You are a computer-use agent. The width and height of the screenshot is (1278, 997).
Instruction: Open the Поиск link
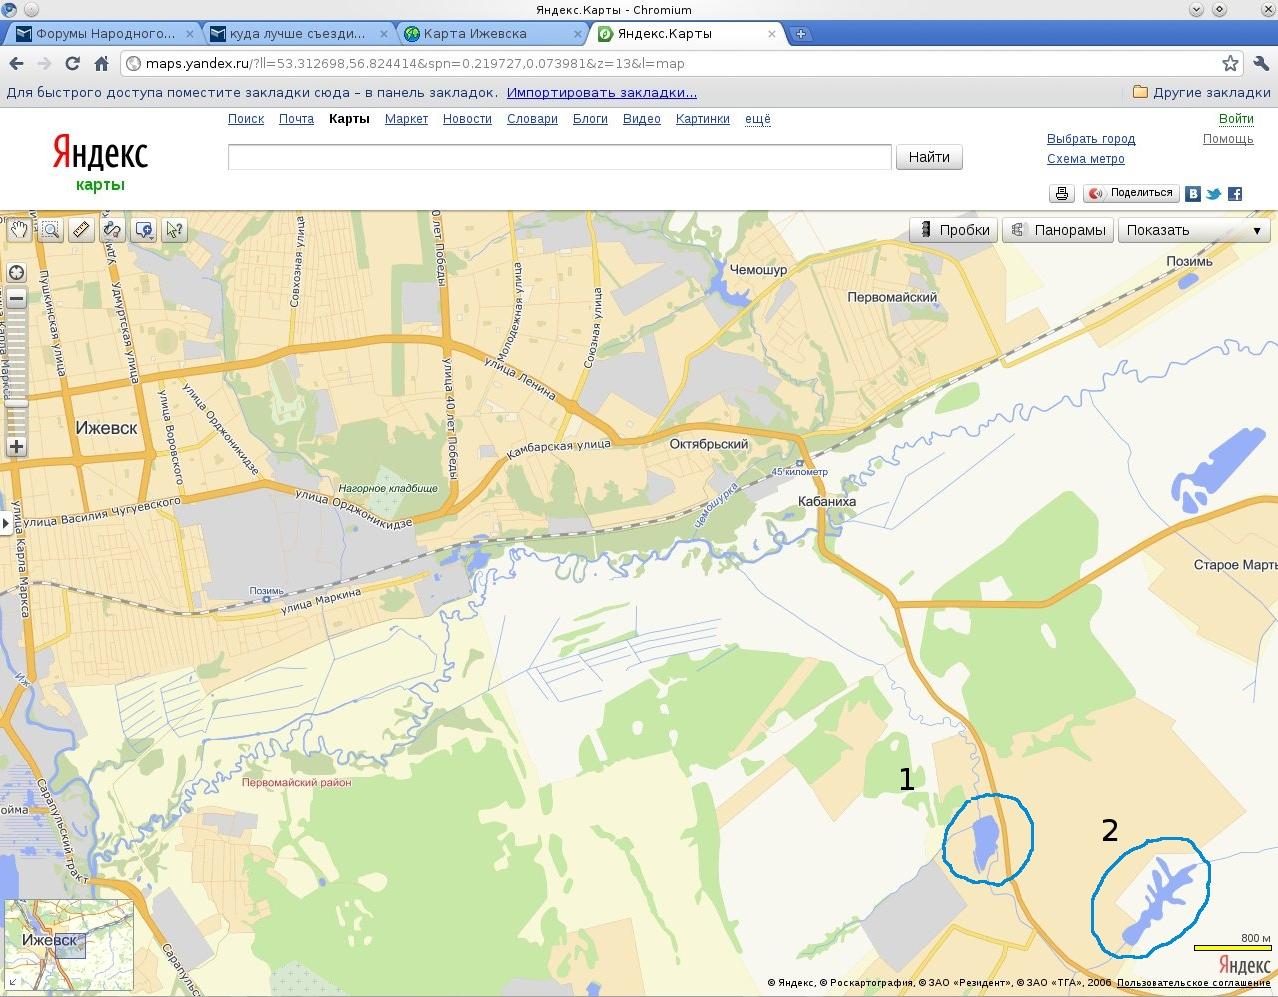pos(246,119)
